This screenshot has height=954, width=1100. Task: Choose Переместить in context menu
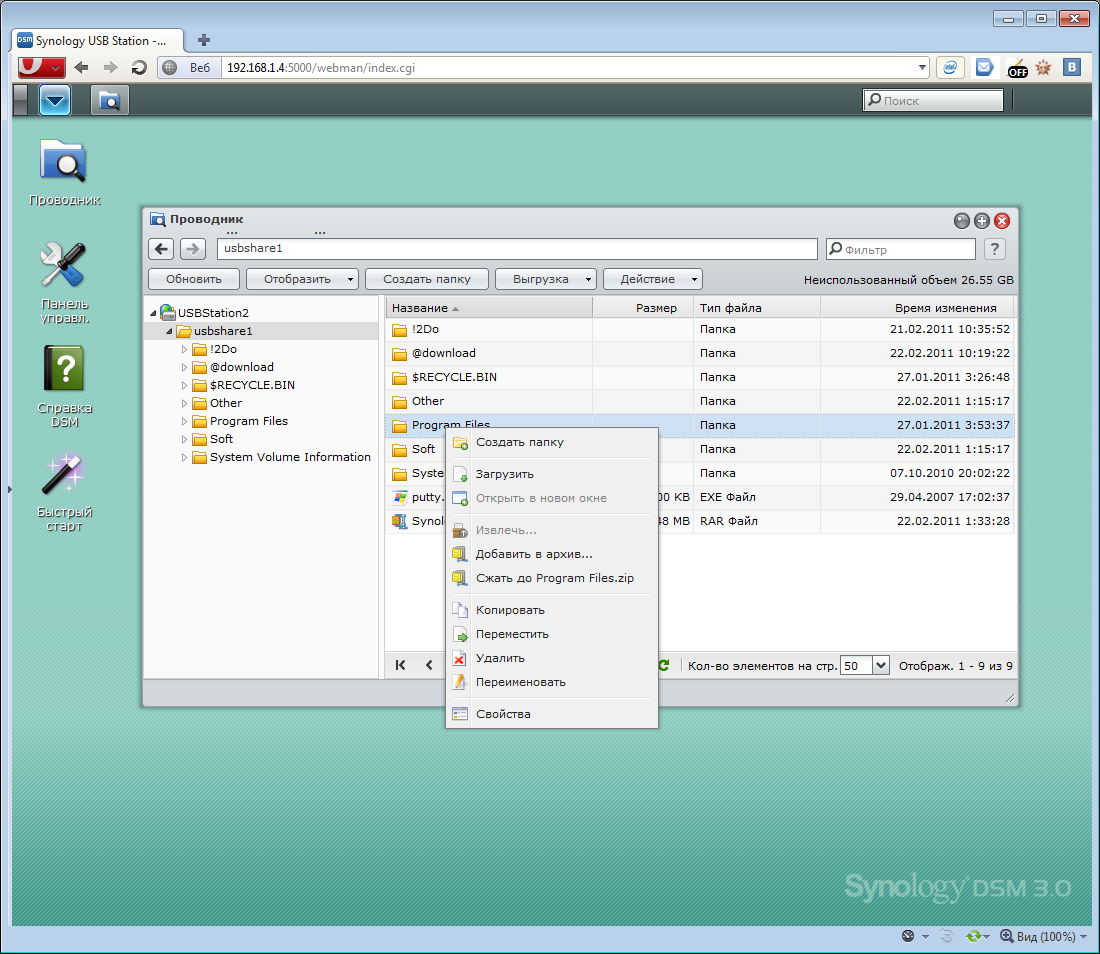[551, 634]
